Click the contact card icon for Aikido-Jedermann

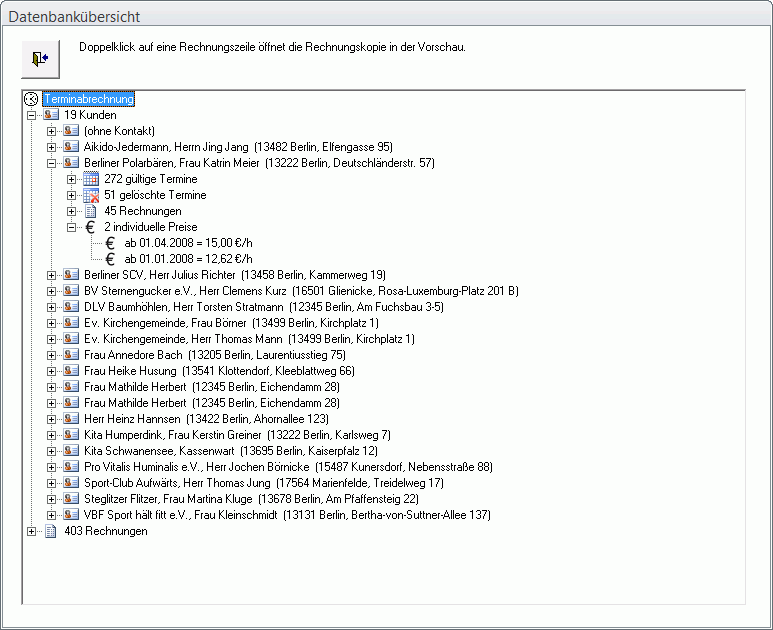point(71,147)
